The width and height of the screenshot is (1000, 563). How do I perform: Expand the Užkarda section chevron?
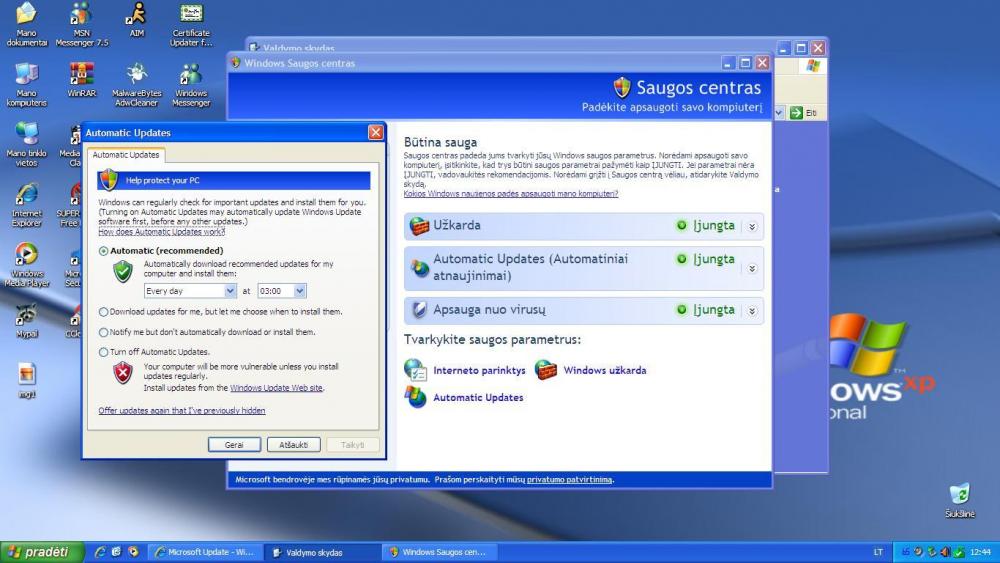coord(752,226)
